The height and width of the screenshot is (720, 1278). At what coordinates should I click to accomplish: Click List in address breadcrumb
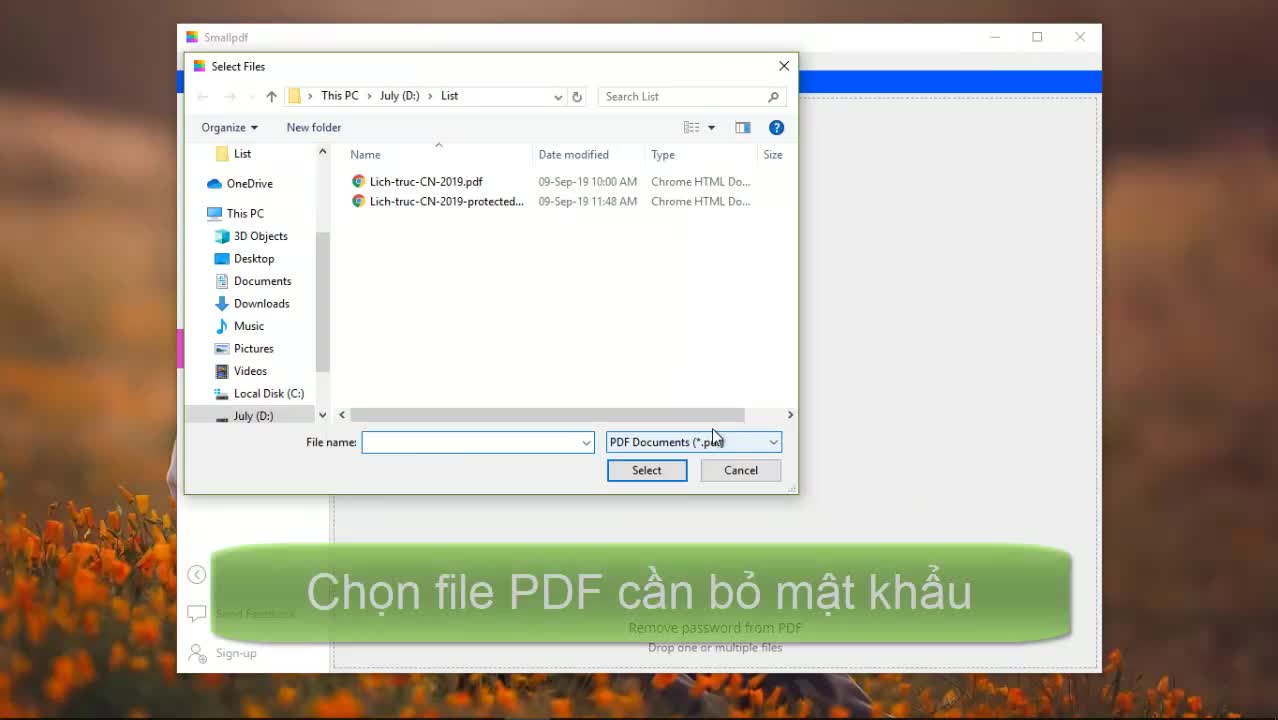449,96
